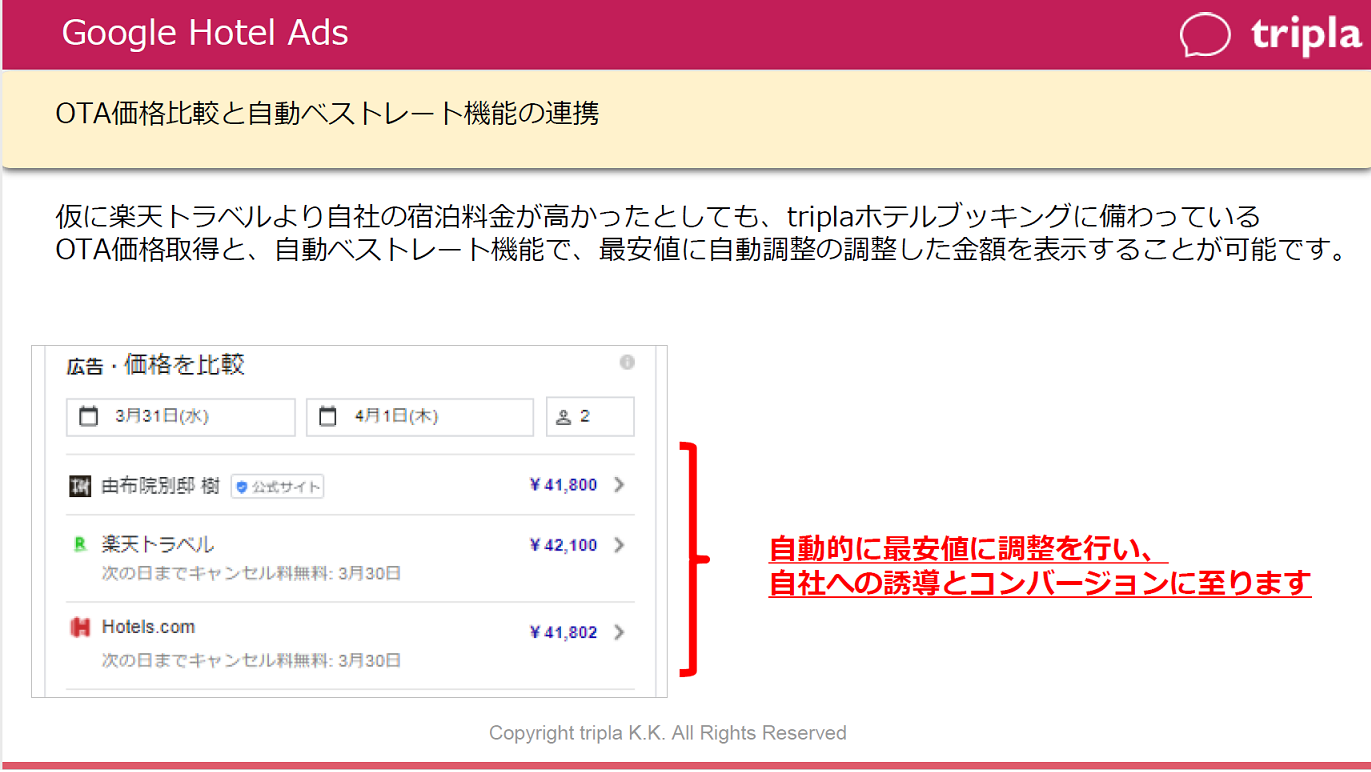Click the ¥41,802 price link
The height and width of the screenshot is (772, 1371).
coord(563,632)
